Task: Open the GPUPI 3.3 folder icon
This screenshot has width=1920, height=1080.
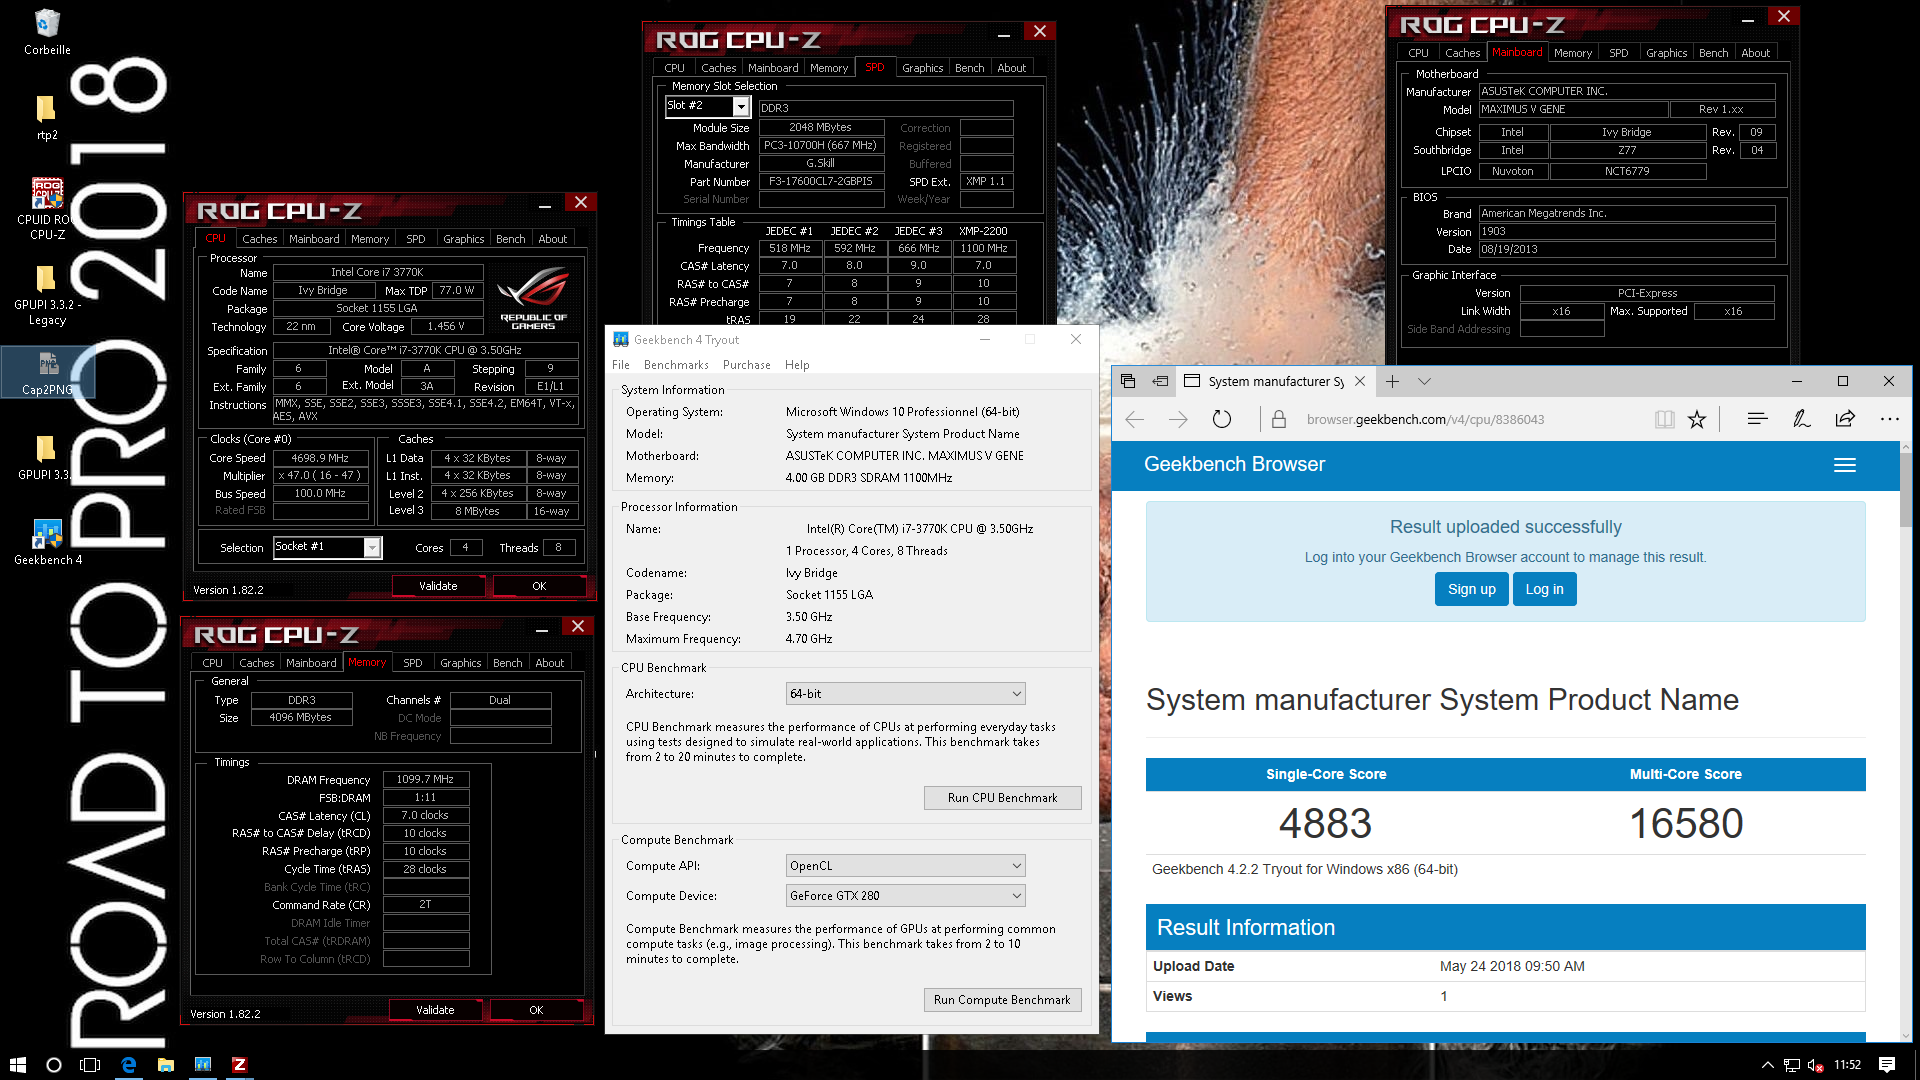Action: pos(47,457)
